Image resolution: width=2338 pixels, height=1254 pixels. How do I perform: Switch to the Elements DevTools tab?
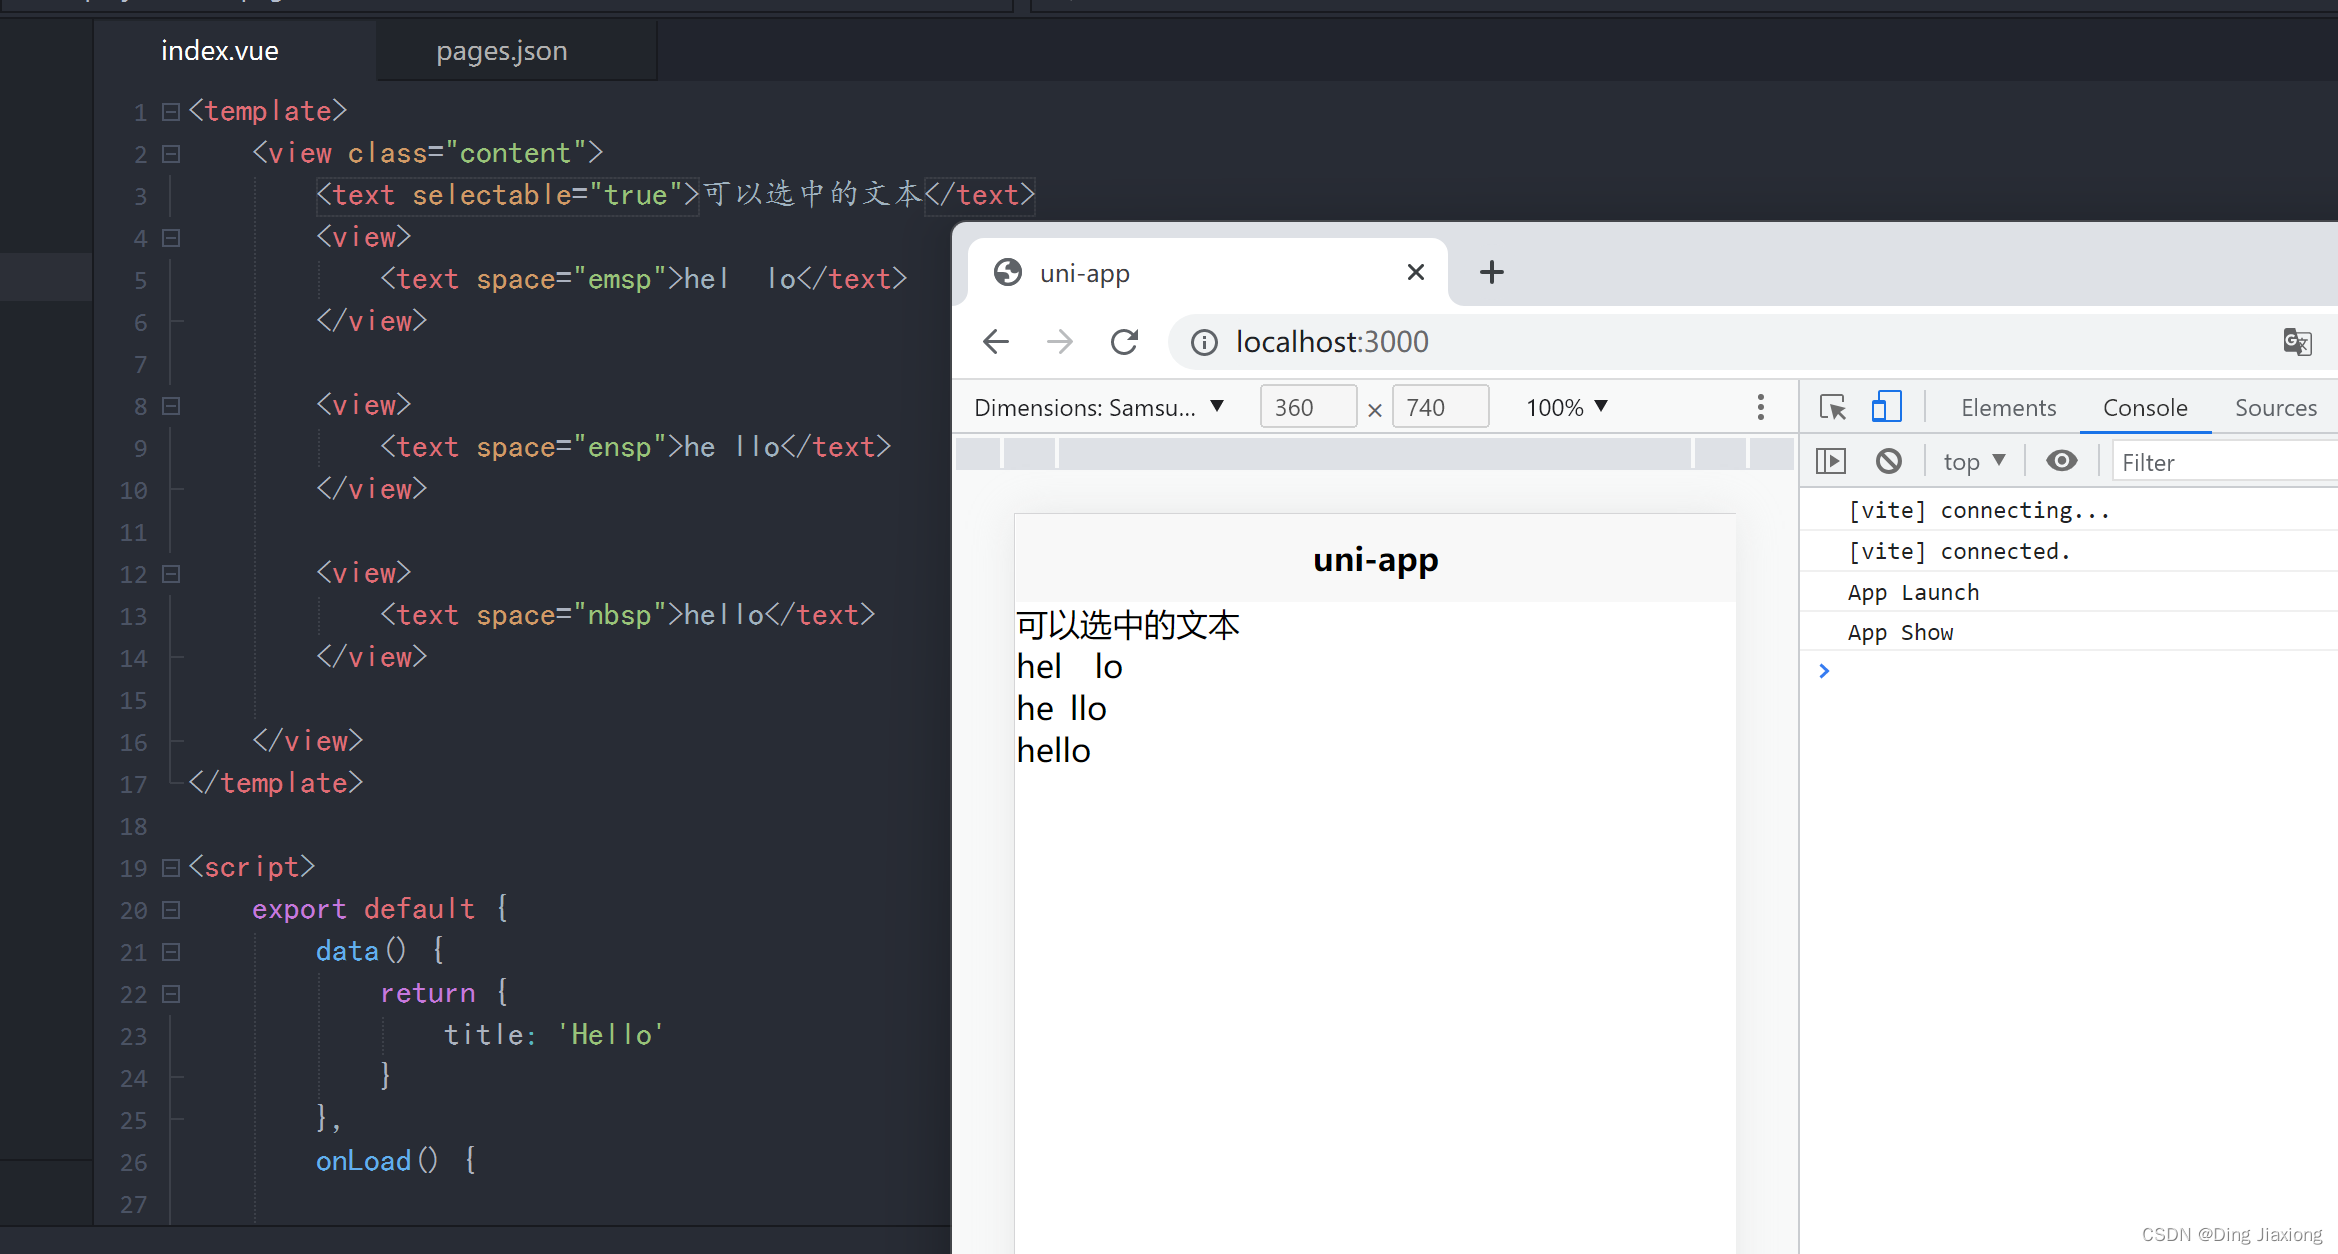(x=2008, y=408)
